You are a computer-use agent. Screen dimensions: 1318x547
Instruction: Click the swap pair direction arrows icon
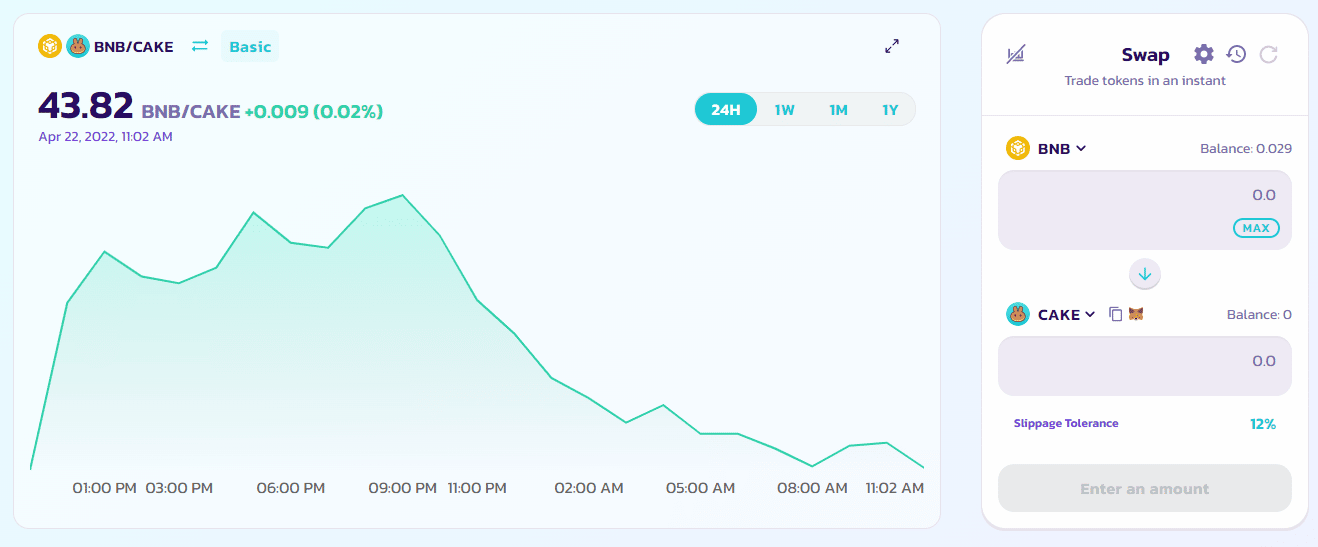[200, 46]
